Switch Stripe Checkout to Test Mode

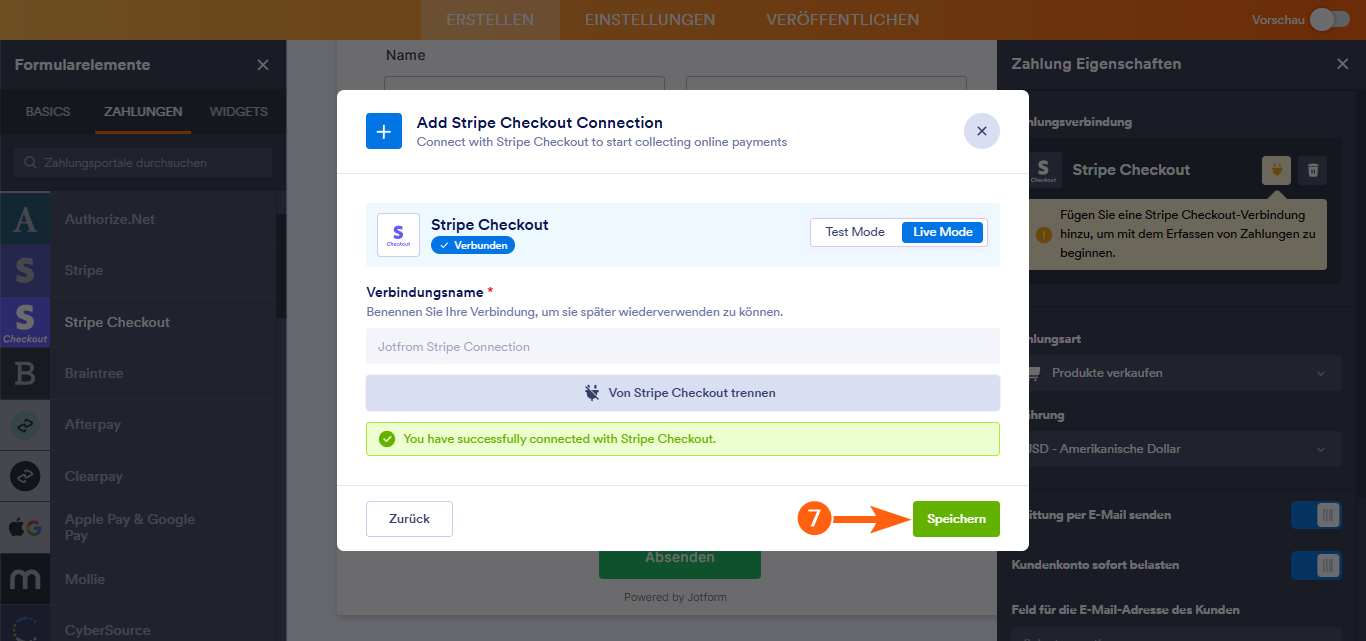[854, 232]
